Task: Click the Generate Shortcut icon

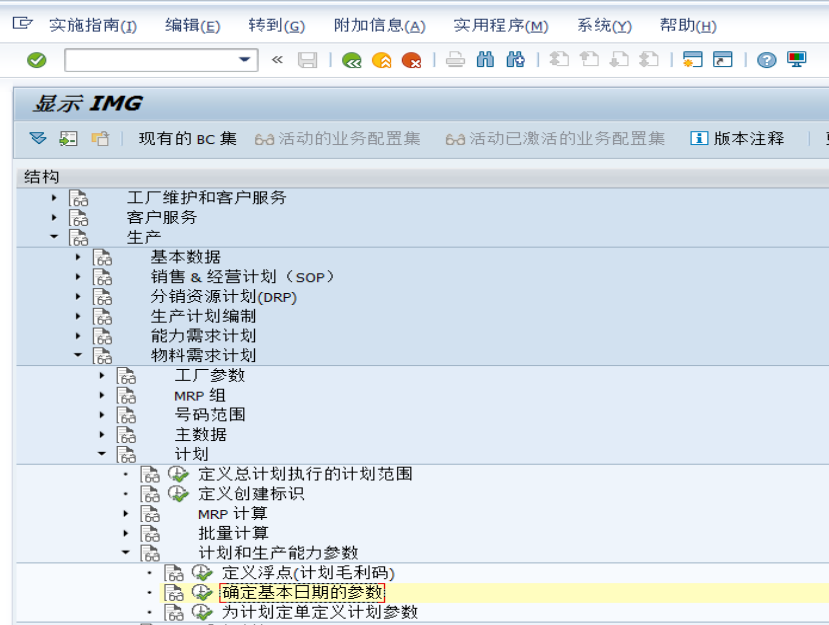Action: [723, 59]
